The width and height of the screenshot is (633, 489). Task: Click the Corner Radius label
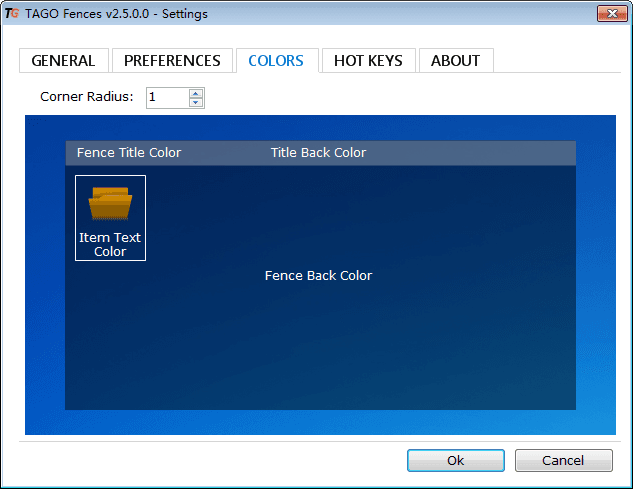tap(86, 97)
